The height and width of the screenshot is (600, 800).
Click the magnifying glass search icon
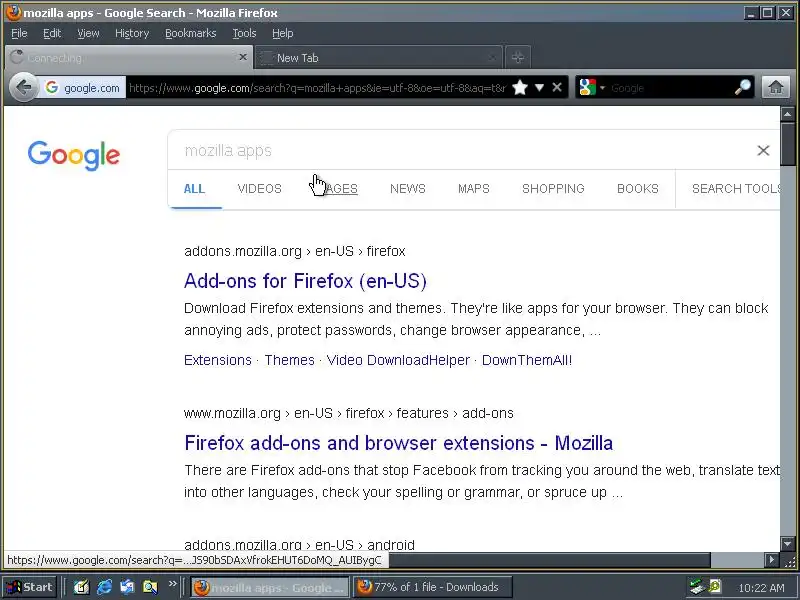point(743,87)
